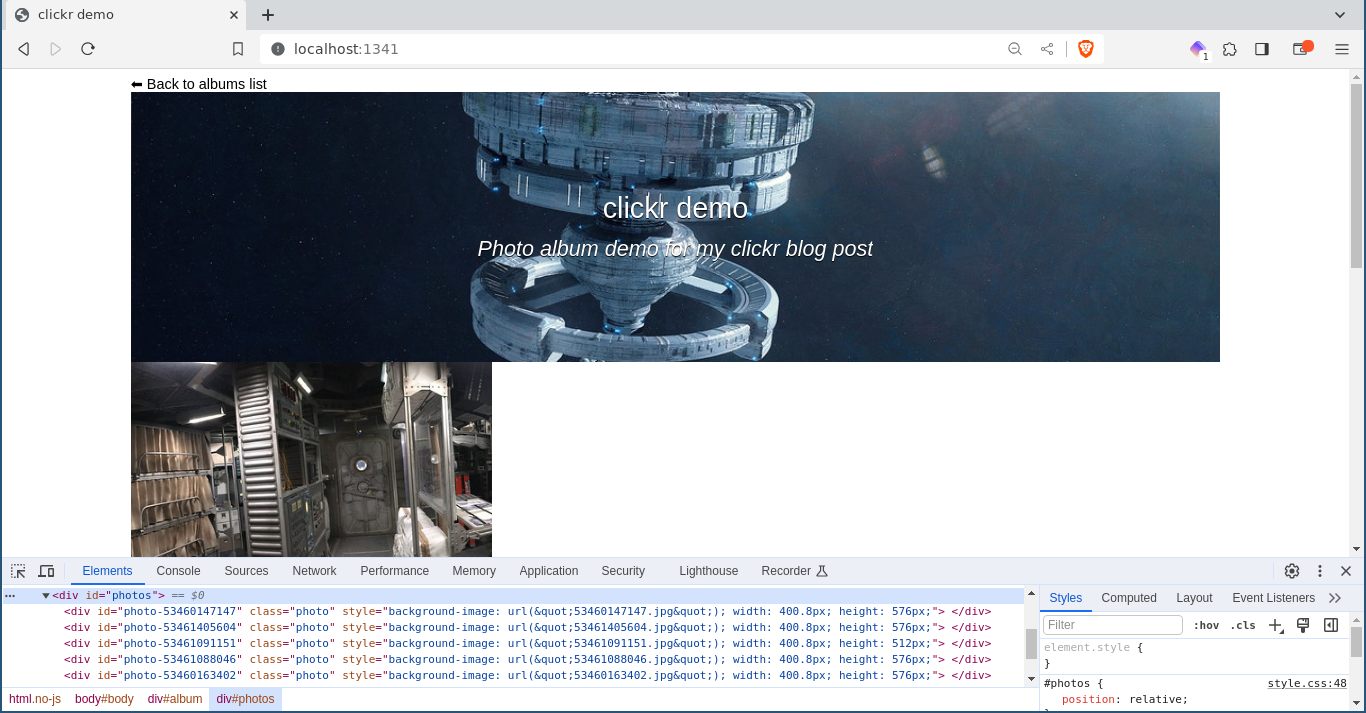Screen dimensions: 1366x713
Task: Click body#body in the breadcrumb
Action: (104, 699)
